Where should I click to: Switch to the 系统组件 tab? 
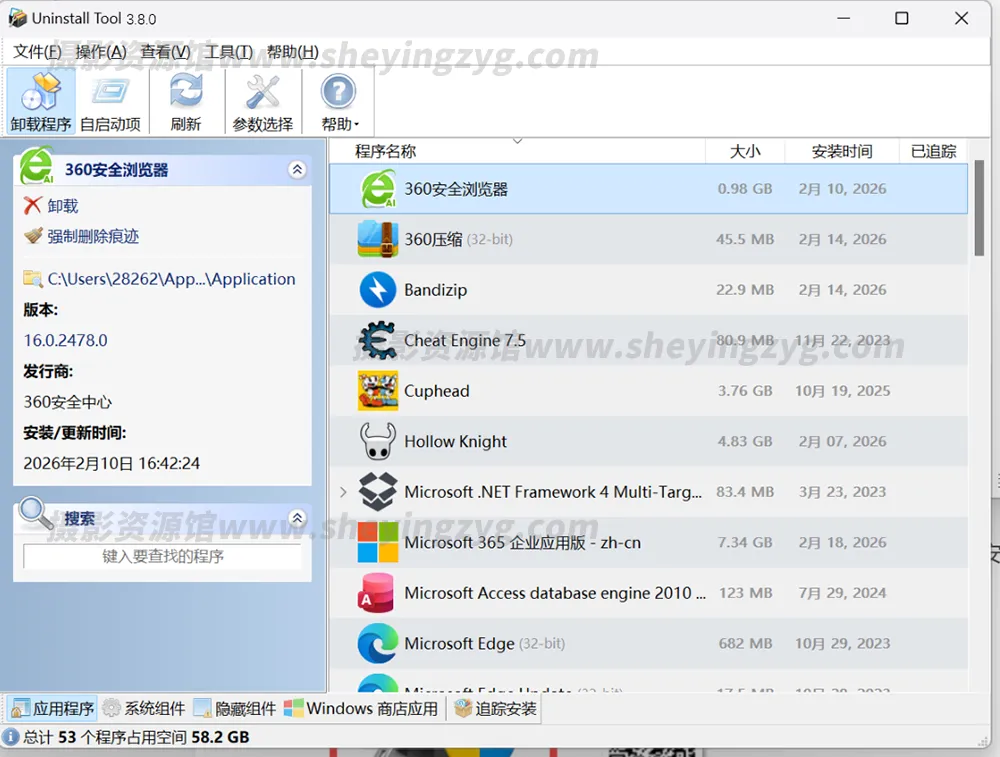[144, 709]
